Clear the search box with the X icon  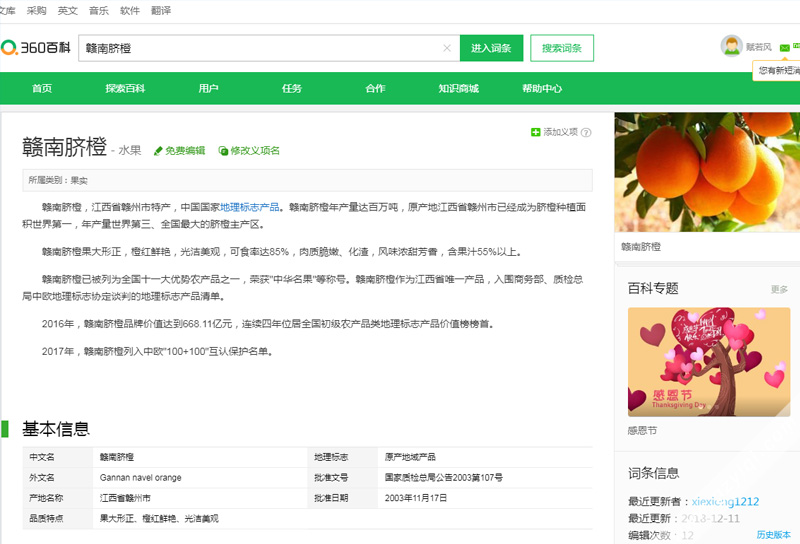447,48
